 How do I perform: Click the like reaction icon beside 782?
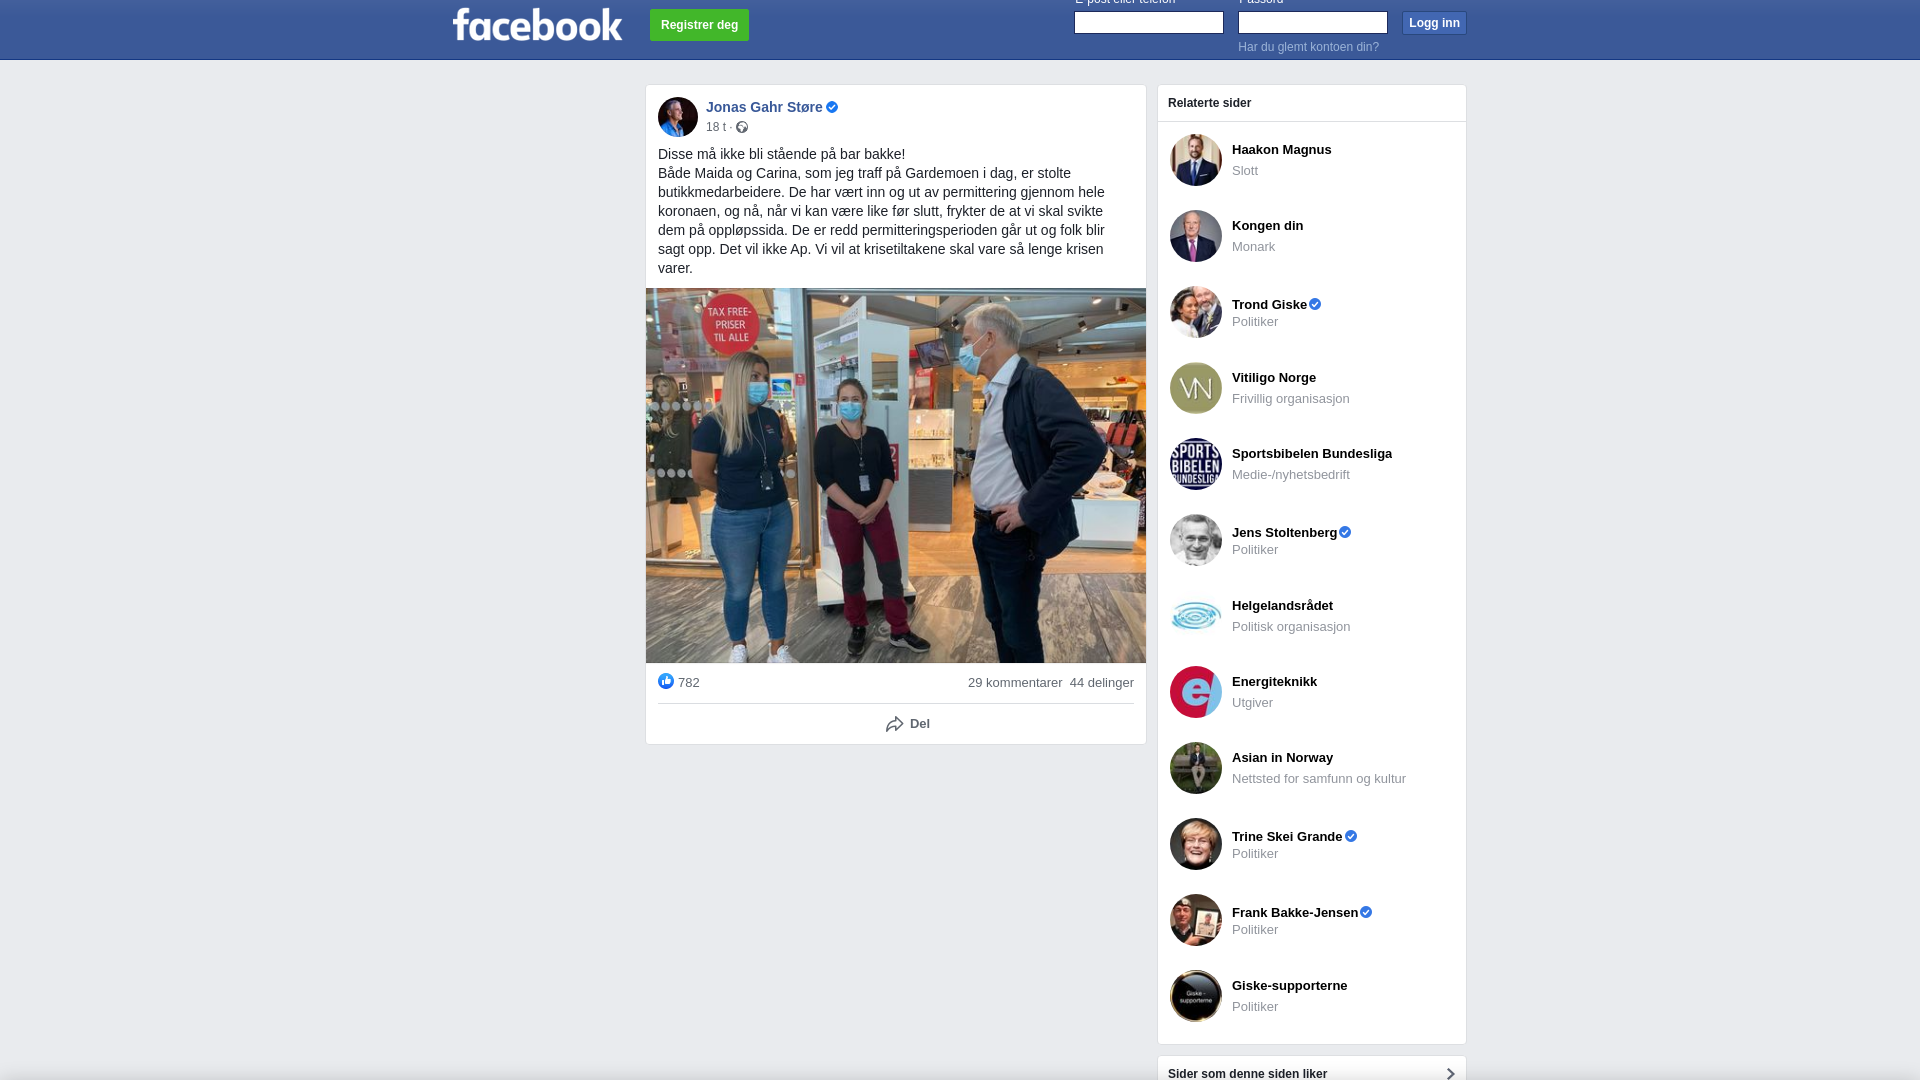(x=666, y=681)
